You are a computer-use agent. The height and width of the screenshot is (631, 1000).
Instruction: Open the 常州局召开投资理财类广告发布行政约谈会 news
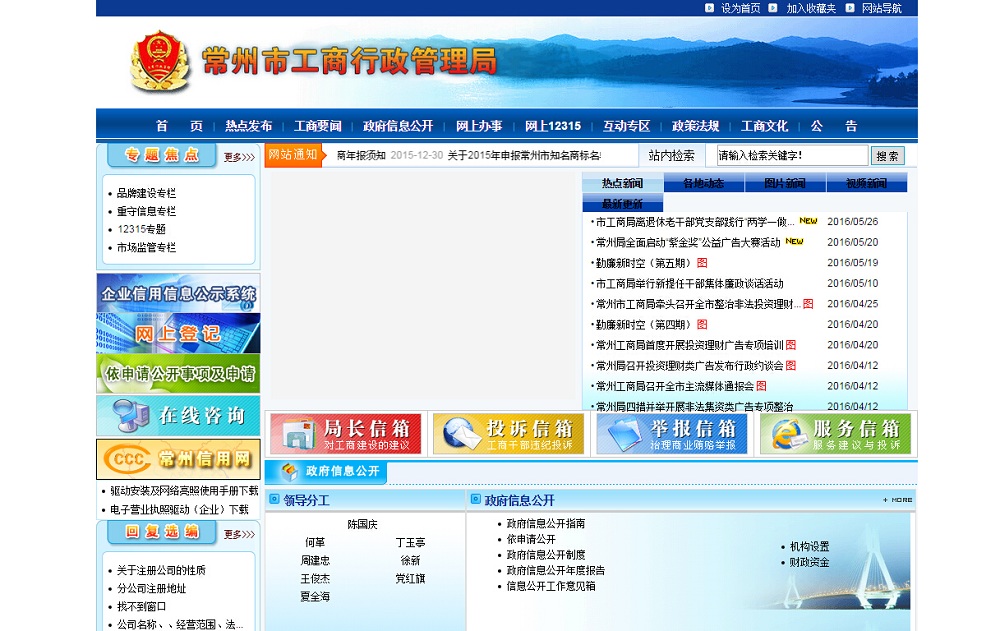689,366
